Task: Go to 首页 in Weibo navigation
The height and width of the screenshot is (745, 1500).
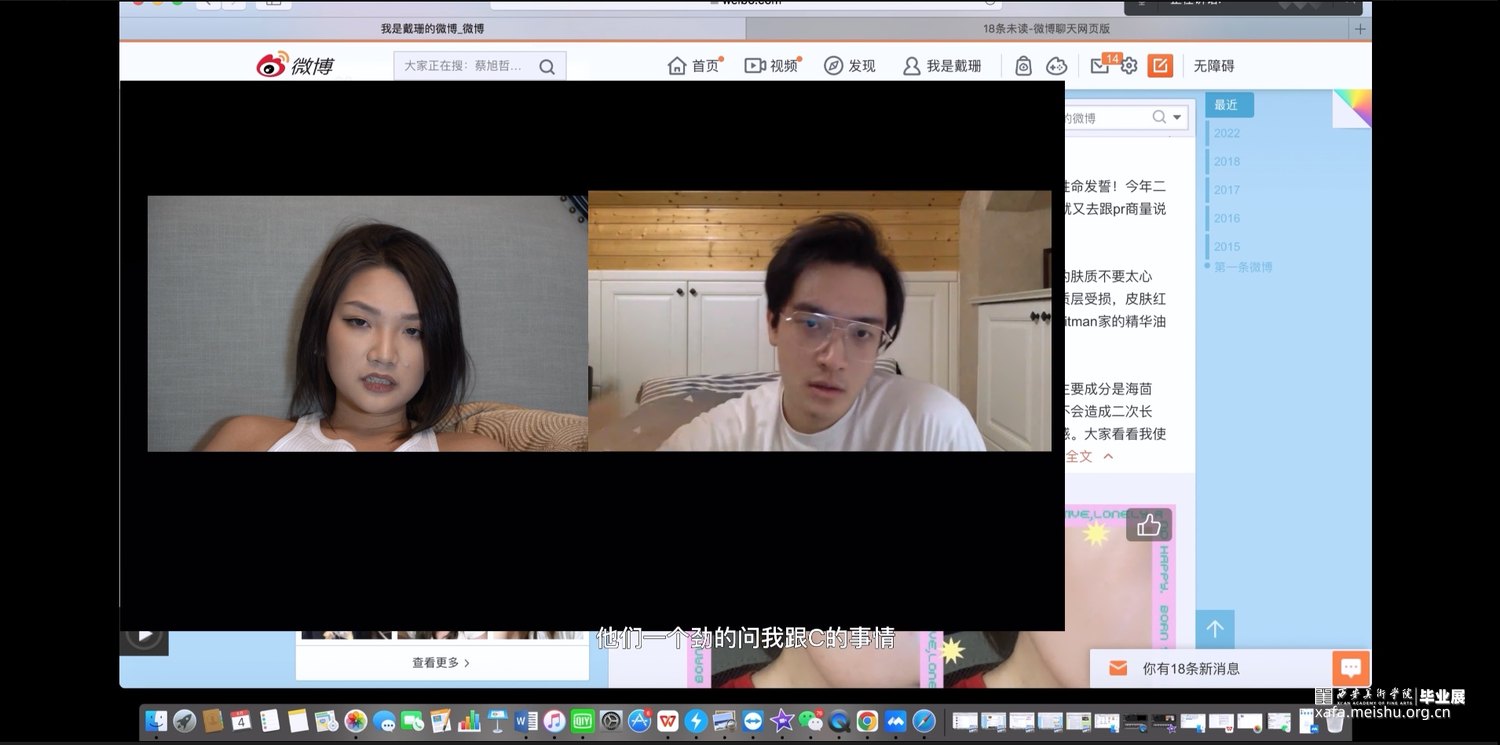Action: tap(694, 66)
